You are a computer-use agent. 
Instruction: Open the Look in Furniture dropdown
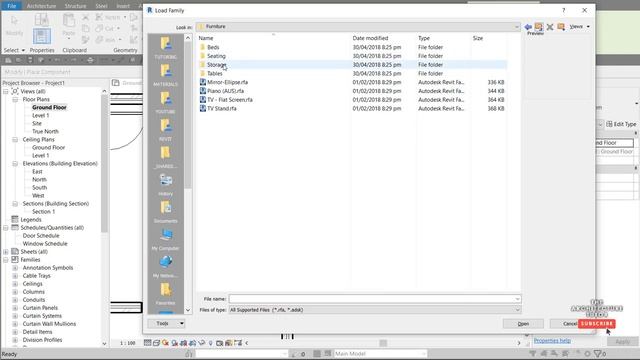358,27
